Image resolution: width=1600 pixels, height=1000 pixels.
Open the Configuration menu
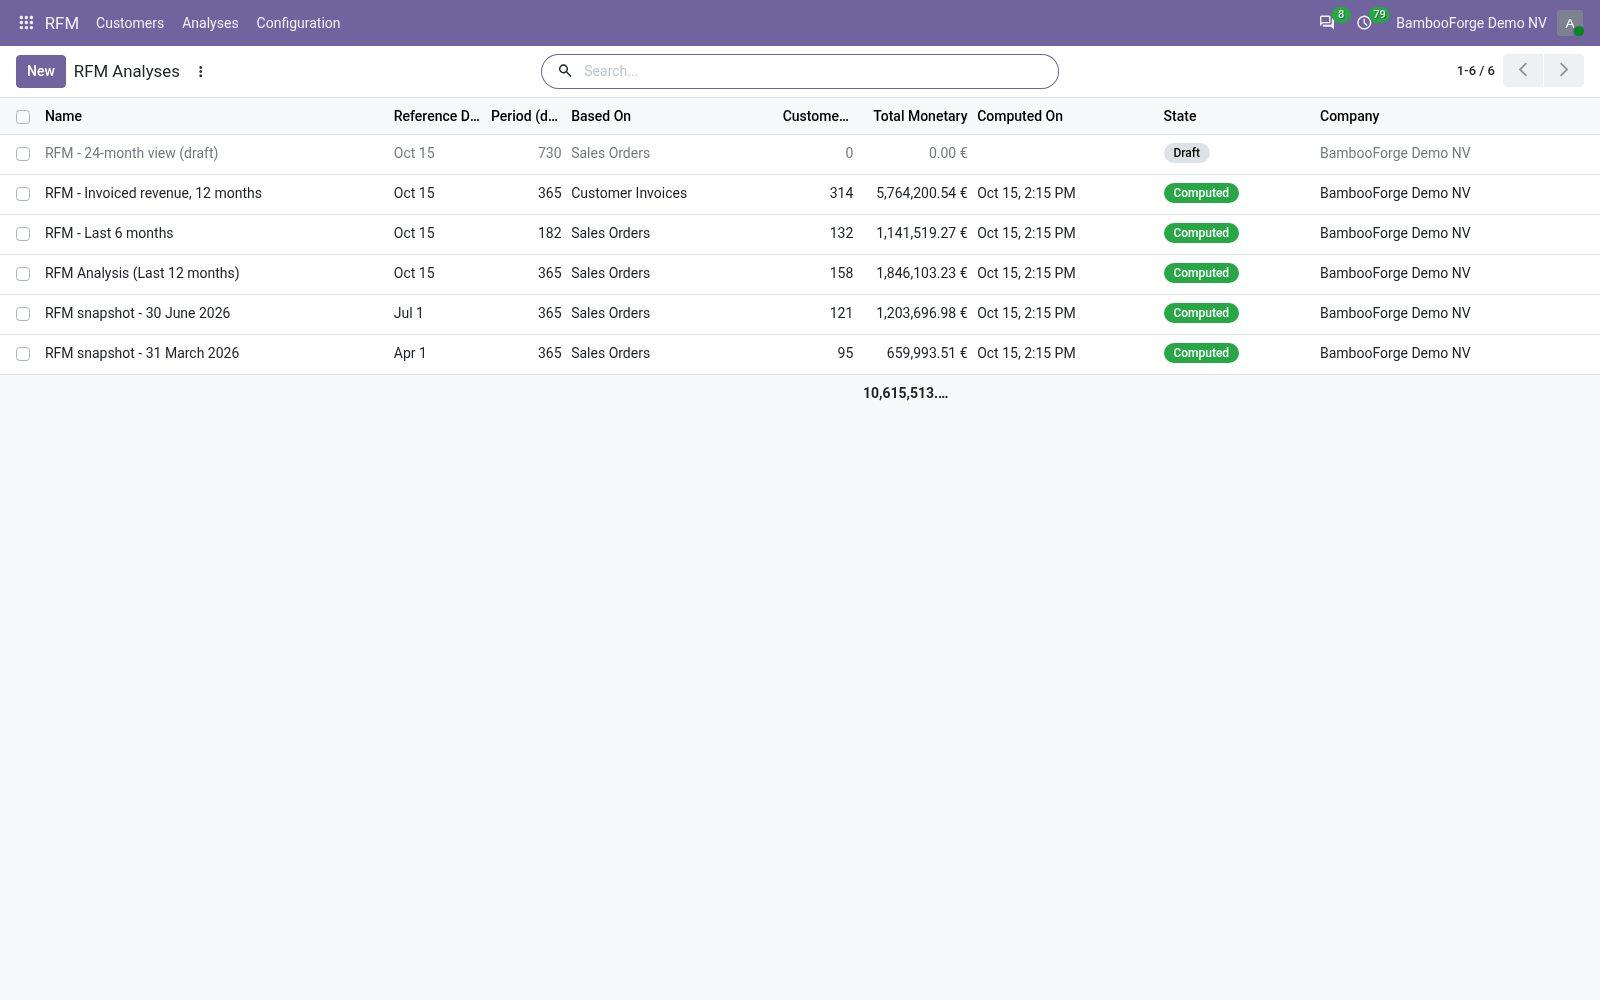[298, 23]
